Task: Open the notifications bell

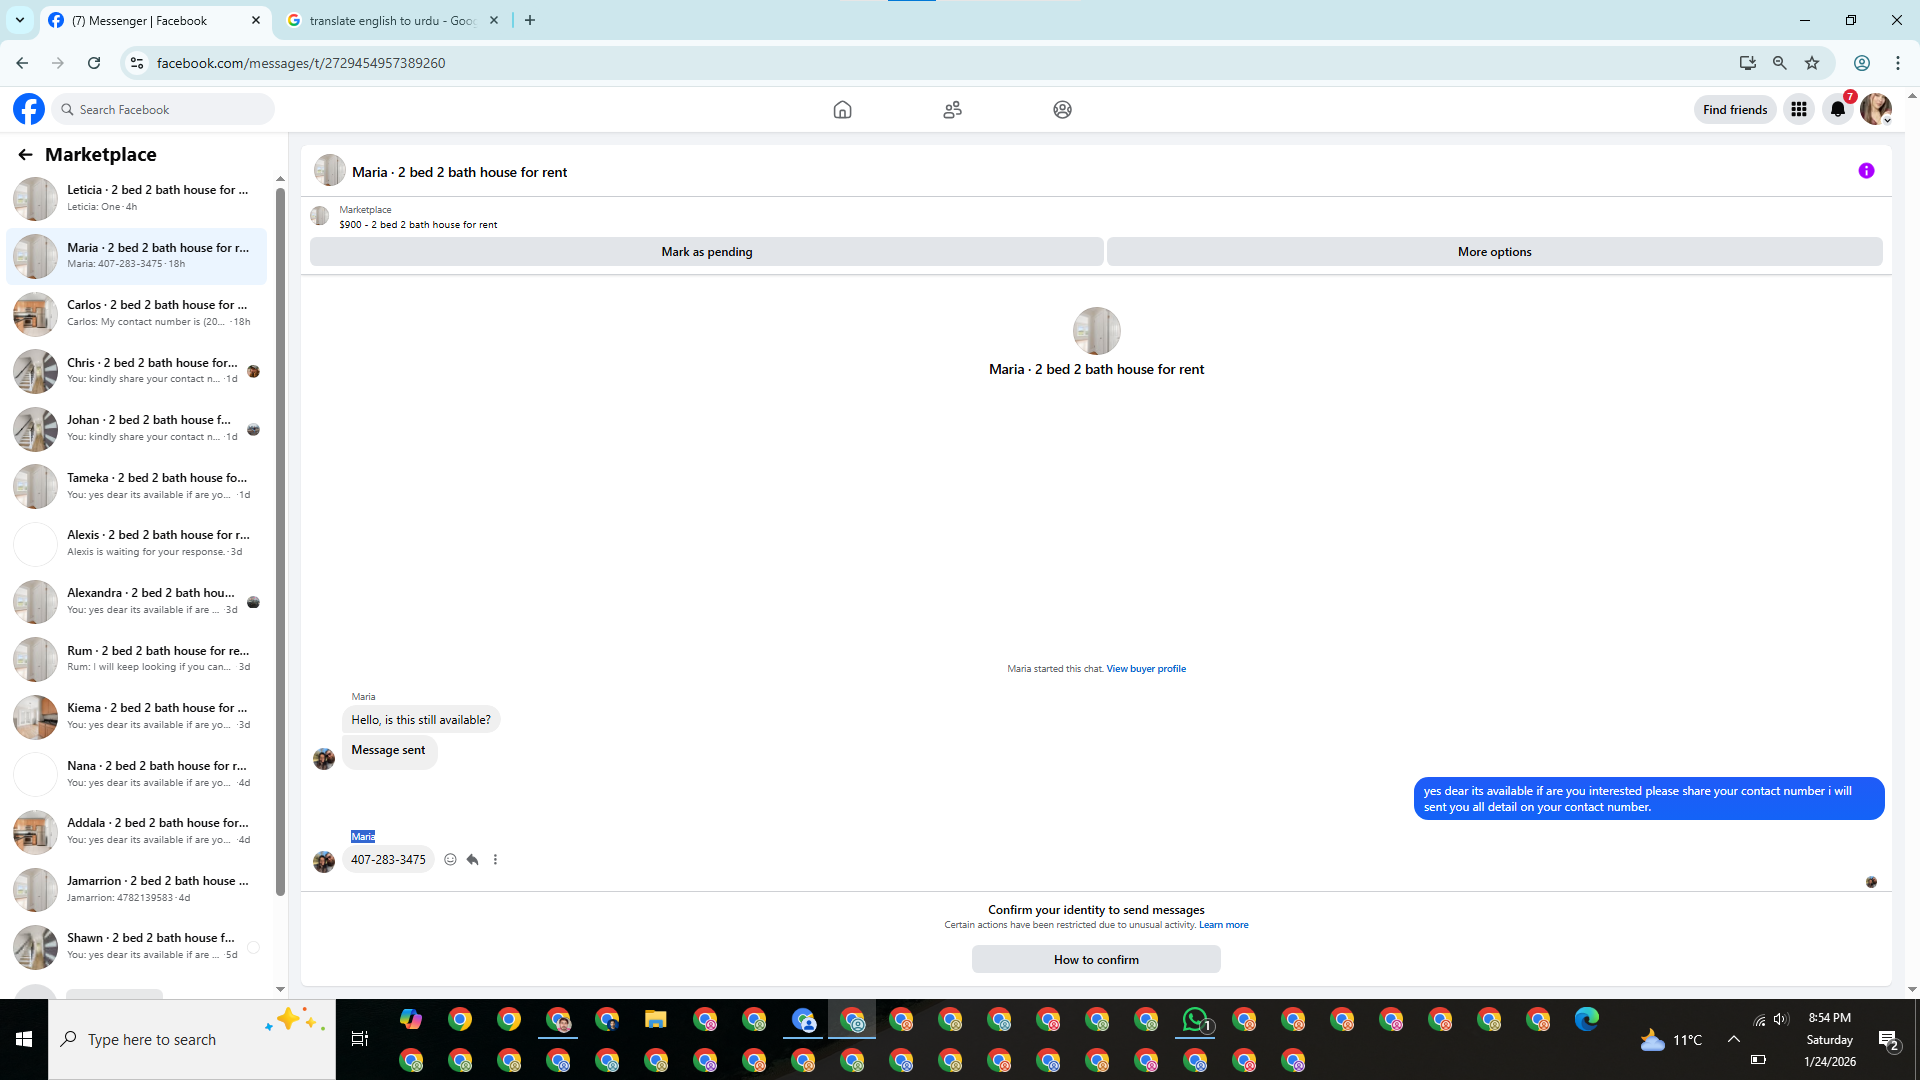Action: coord(1838,110)
